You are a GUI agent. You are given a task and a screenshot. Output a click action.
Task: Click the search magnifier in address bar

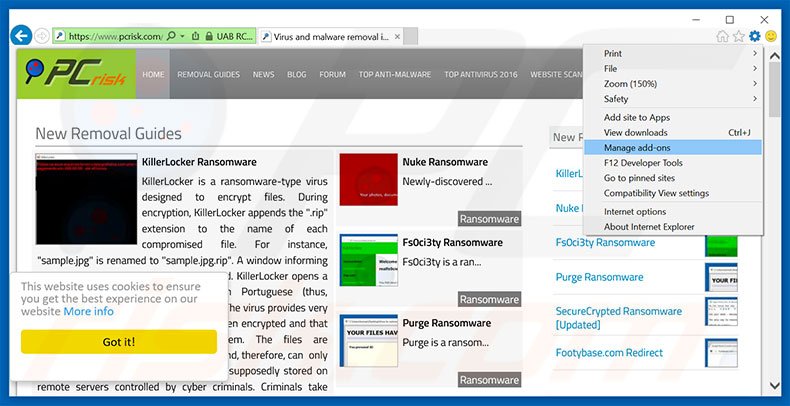(x=171, y=36)
